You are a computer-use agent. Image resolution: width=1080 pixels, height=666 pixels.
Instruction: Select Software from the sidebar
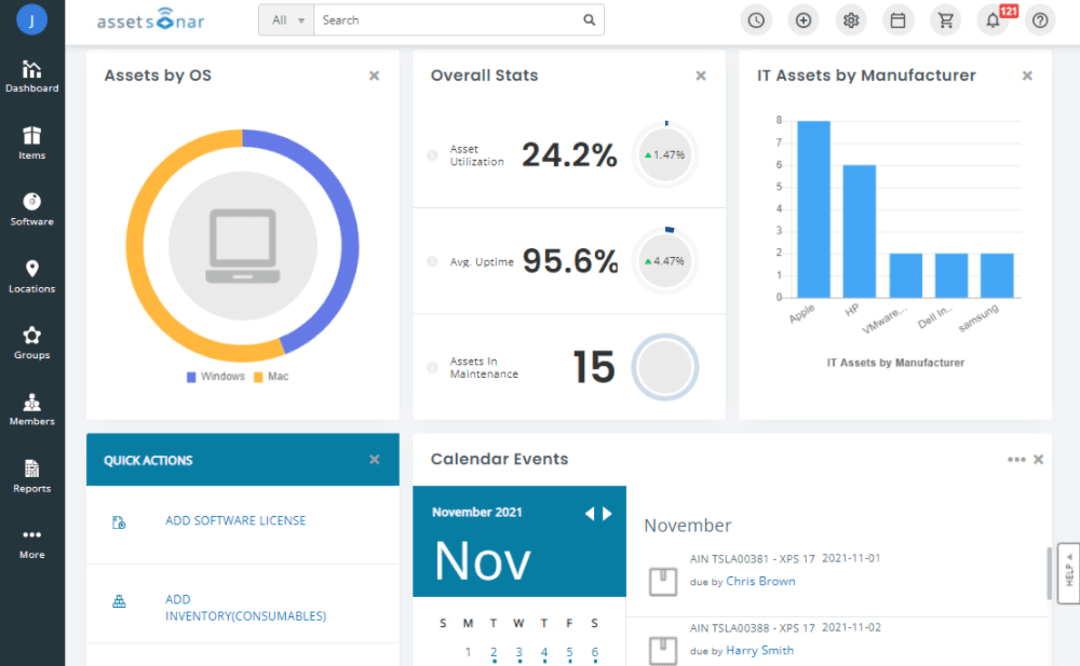click(31, 210)
